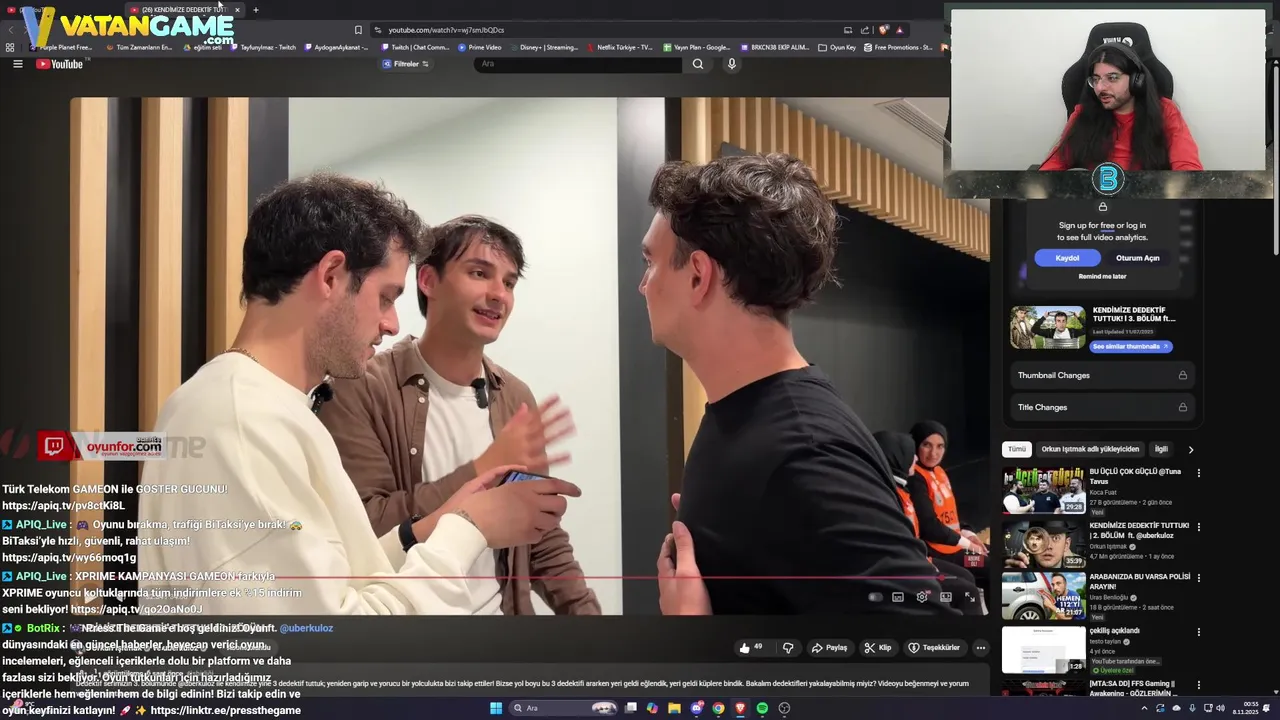This screenshot has height=720, width=1280.
Task: Open Twitch Chat Commands bookmark
Action: coord(415,47)
